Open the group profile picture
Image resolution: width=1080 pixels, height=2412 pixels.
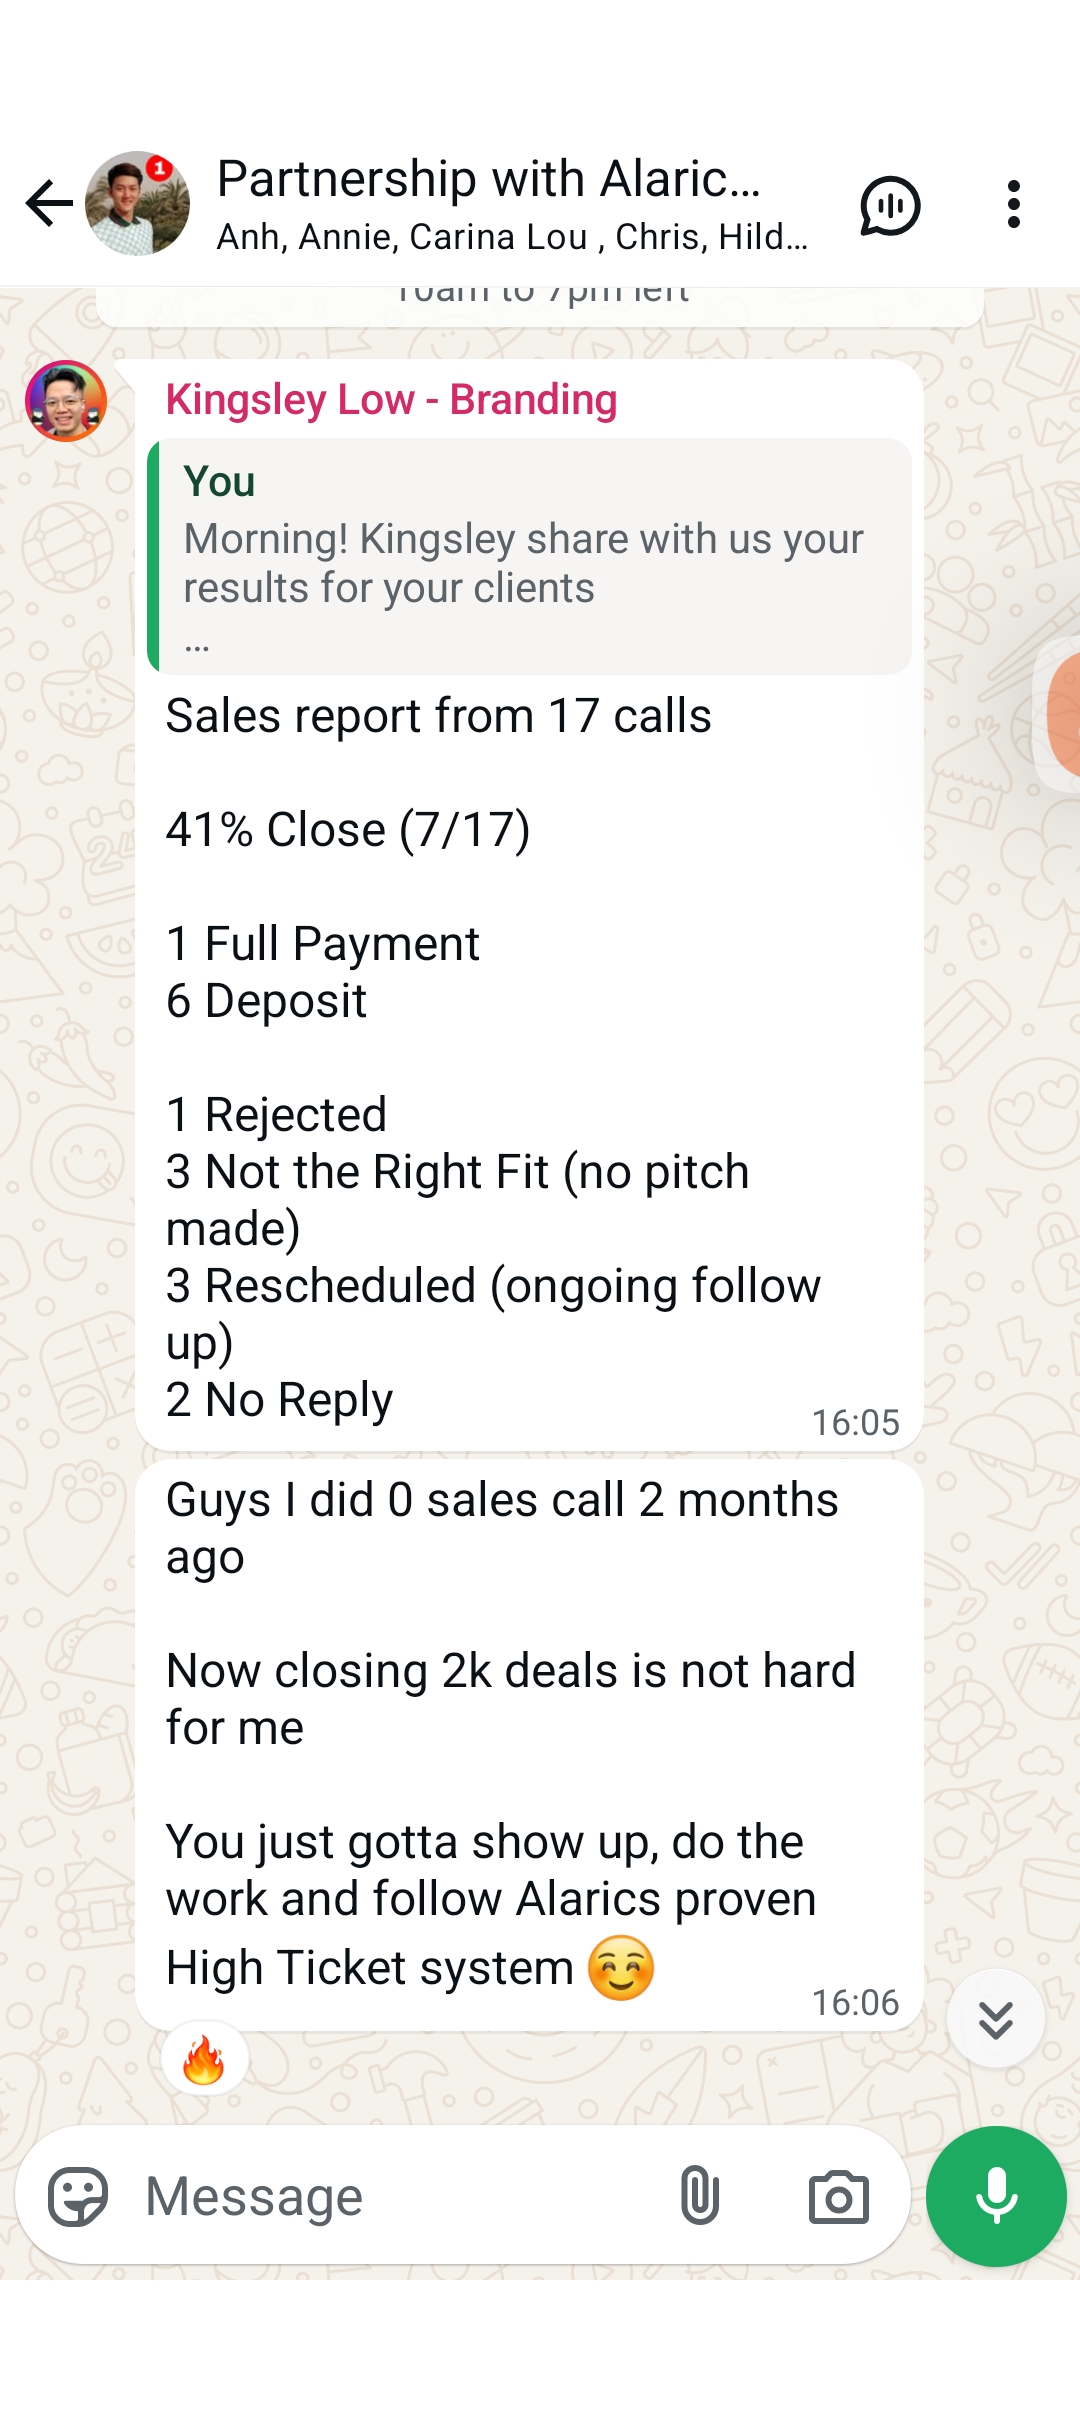[x=137, y=204]
